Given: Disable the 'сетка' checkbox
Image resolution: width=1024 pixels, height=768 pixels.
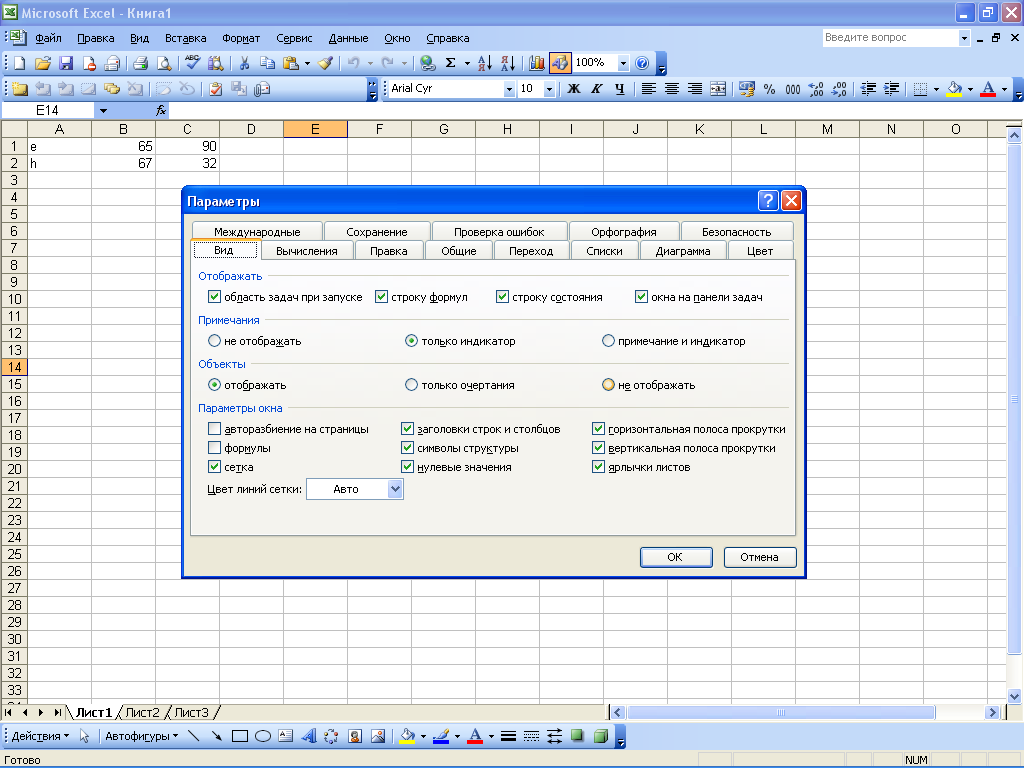Looking at the screenshot, I should tap(214, 467).
